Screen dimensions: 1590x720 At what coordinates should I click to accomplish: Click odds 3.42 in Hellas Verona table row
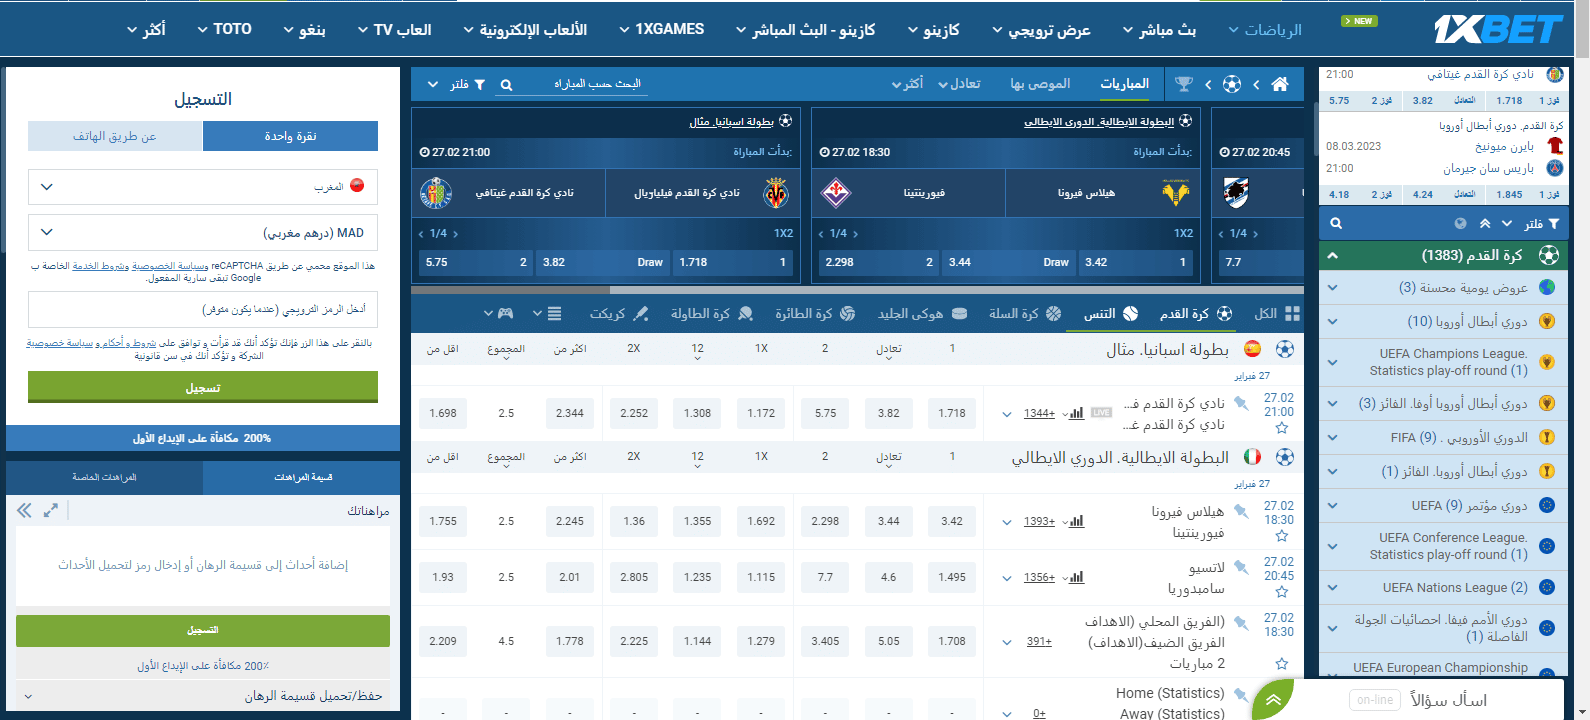tap(952, 521)
